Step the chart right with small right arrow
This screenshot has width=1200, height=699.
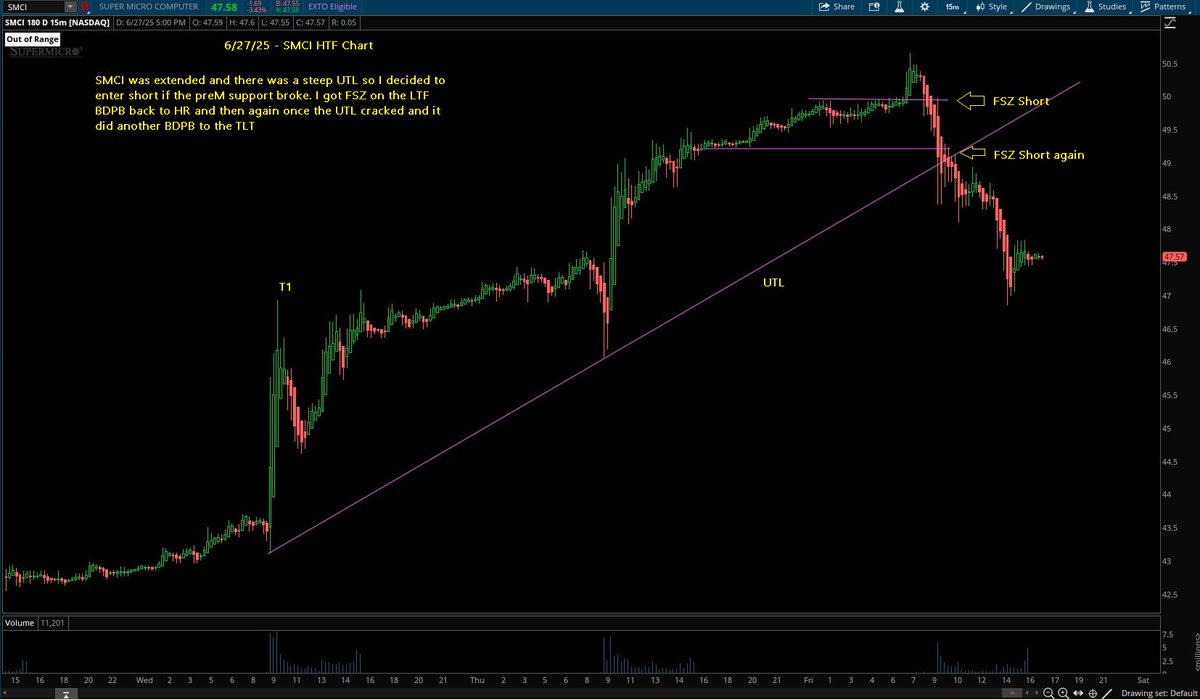tap(1037, 693)
